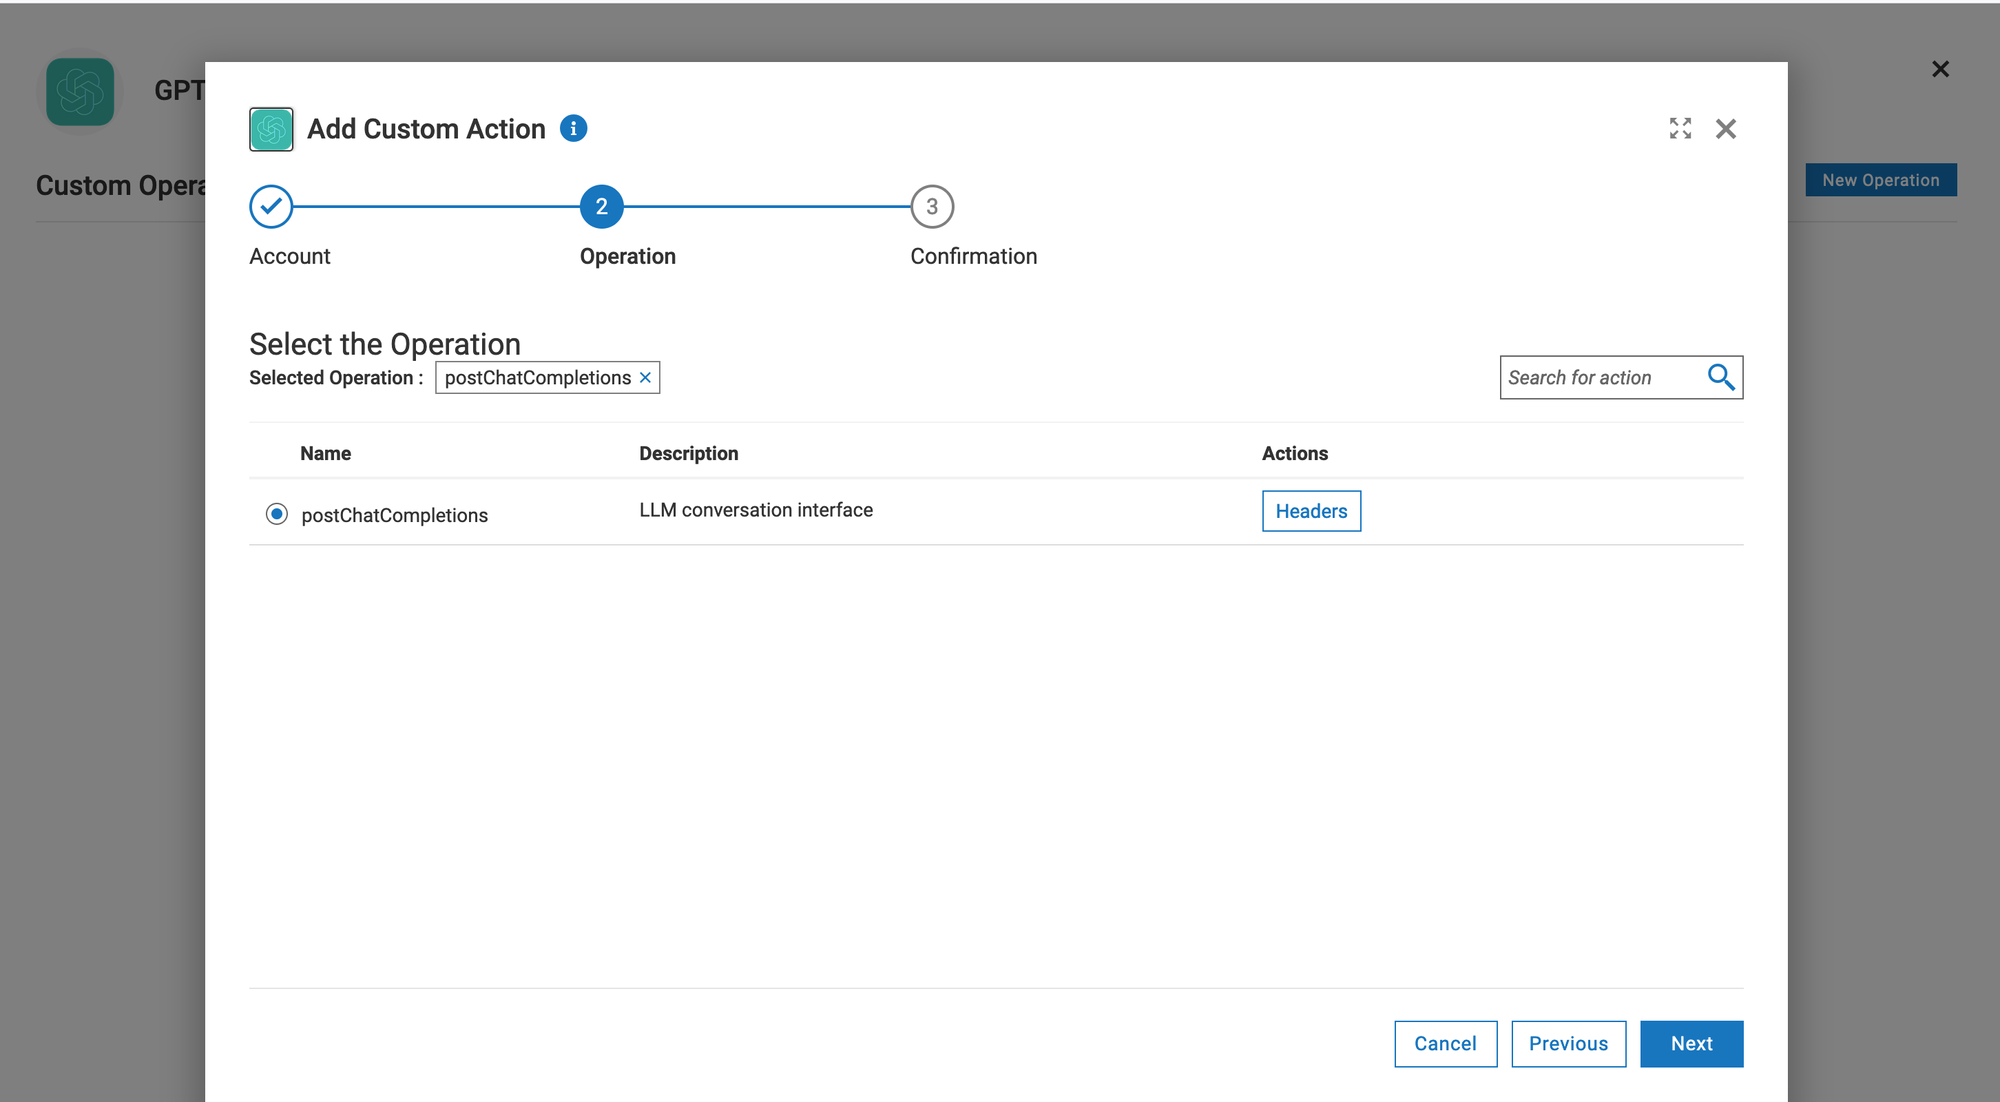The image size is (2000, 1102).
Task: Click the completed Account step checkmark
Action: 271,206
